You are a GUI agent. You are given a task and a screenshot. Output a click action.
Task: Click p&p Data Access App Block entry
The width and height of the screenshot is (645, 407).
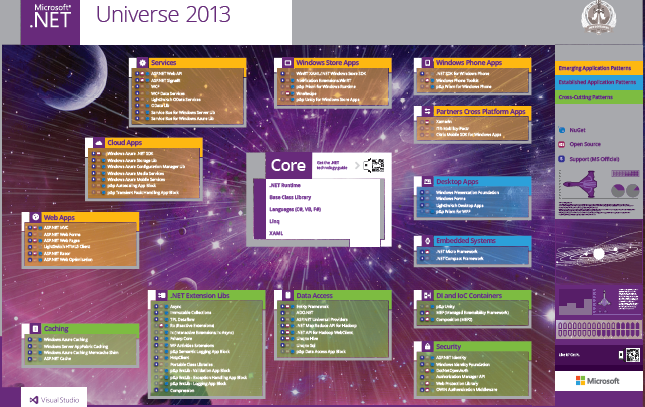coord(321,352)
